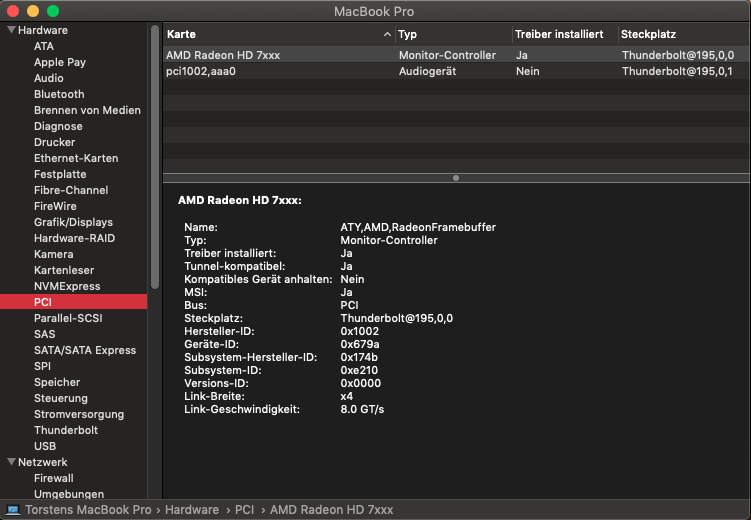Collapse the Netzwerk section triangle
This screenshot has width=751, height=520.
[11, 462]
